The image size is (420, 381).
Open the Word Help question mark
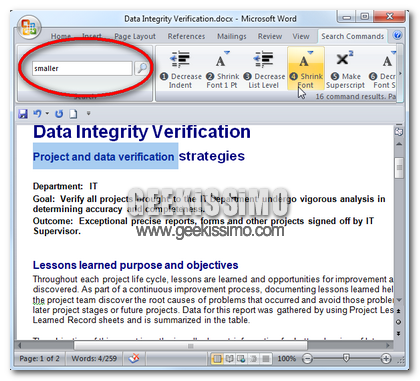point(397,35)
